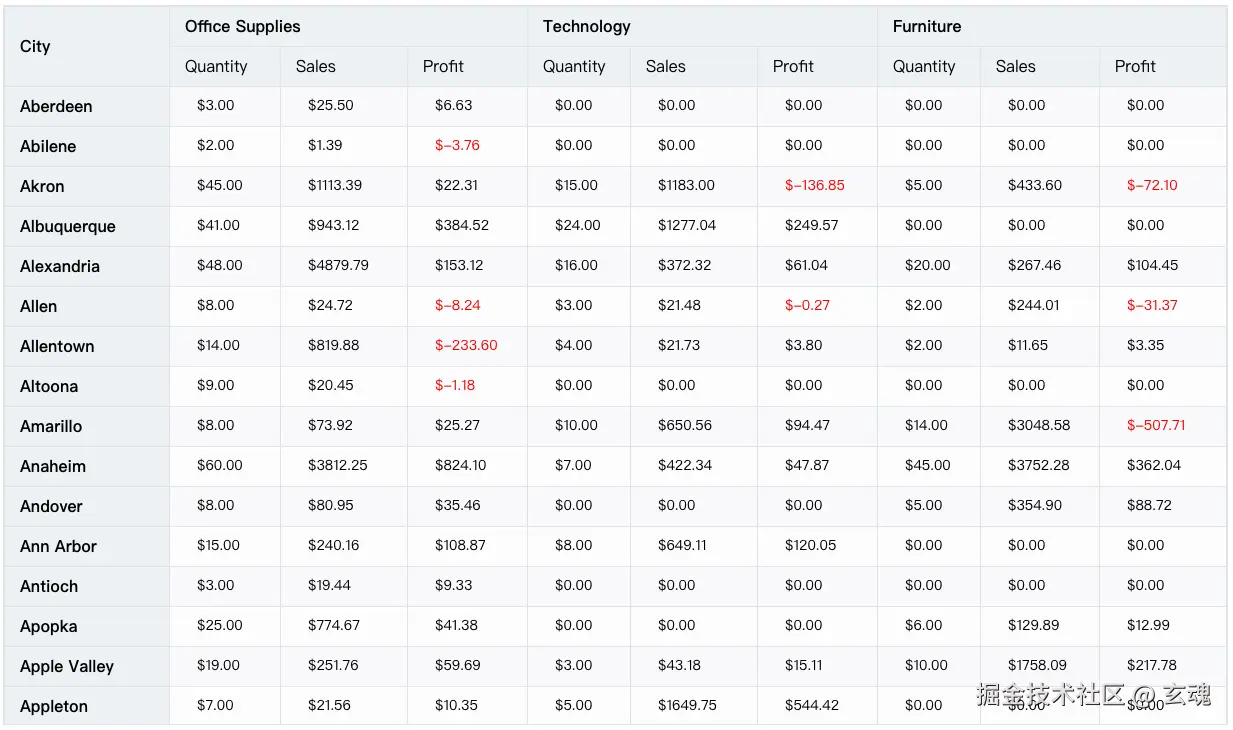
Task: Click the Furniture group header
Action: (x=927, y=27)
